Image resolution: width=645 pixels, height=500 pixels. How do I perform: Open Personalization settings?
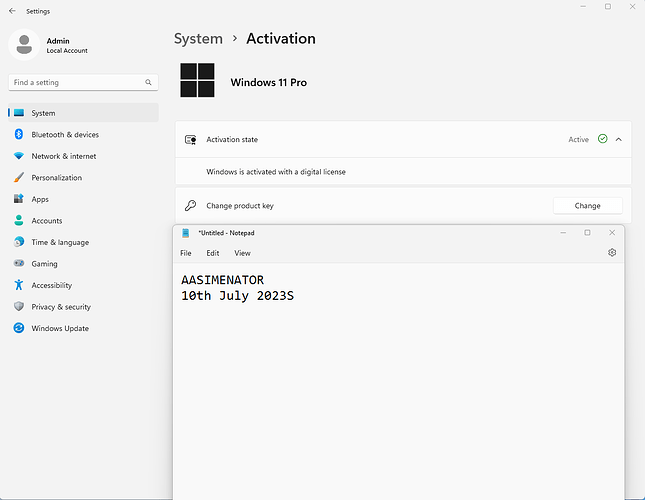tap(84, 177)
